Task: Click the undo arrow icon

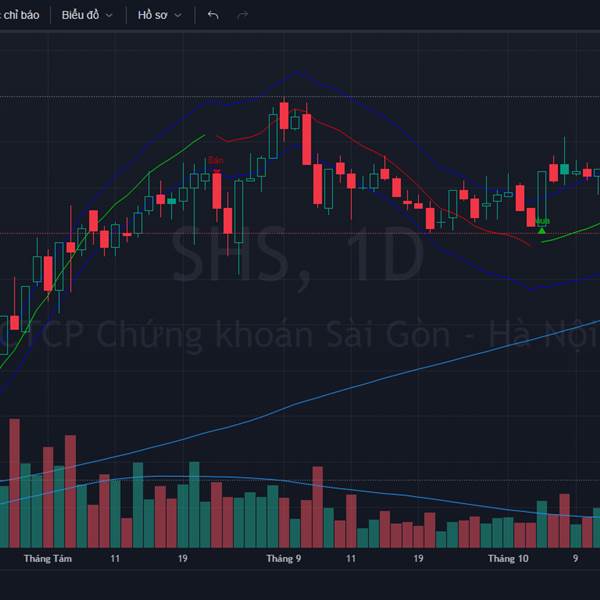Action: pyautogui.click(x=213, y=15)
